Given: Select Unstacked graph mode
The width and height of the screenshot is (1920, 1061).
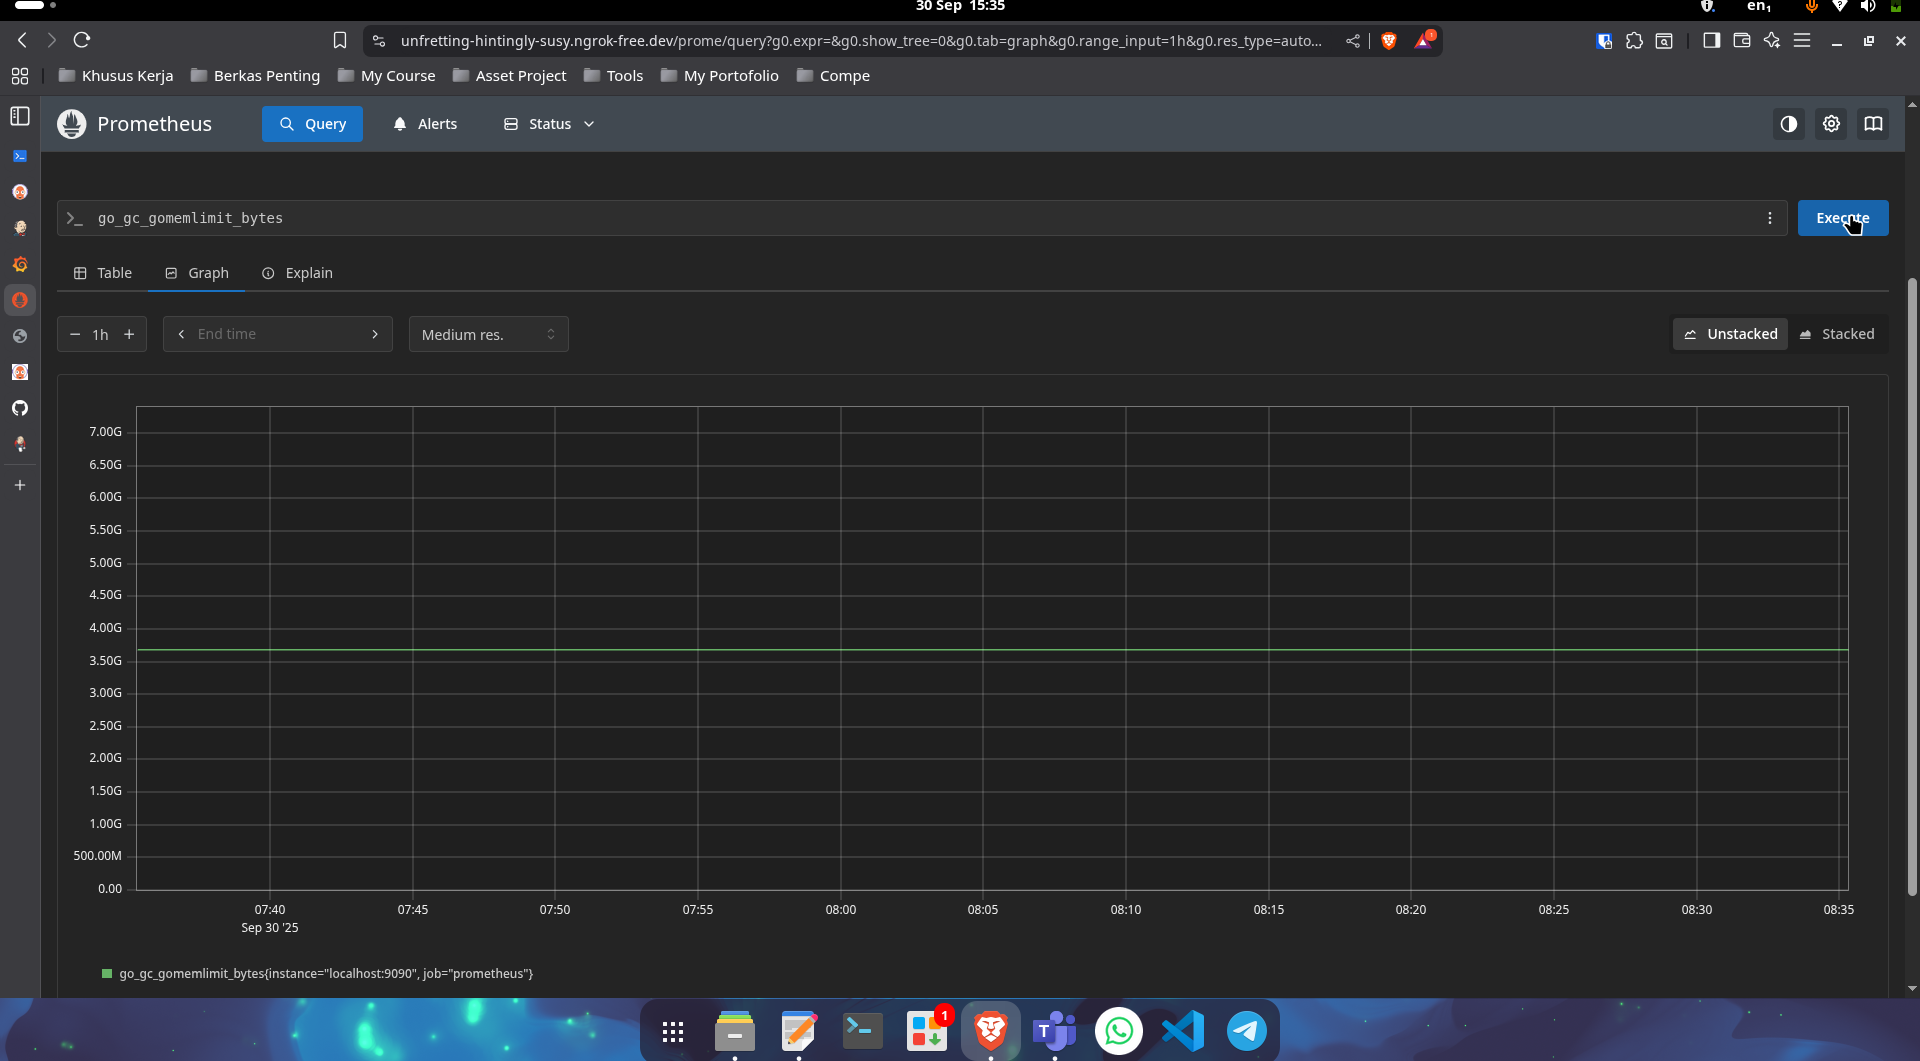Looking at the screenshot, I should pyautogui.click(x=1731, y=334).
